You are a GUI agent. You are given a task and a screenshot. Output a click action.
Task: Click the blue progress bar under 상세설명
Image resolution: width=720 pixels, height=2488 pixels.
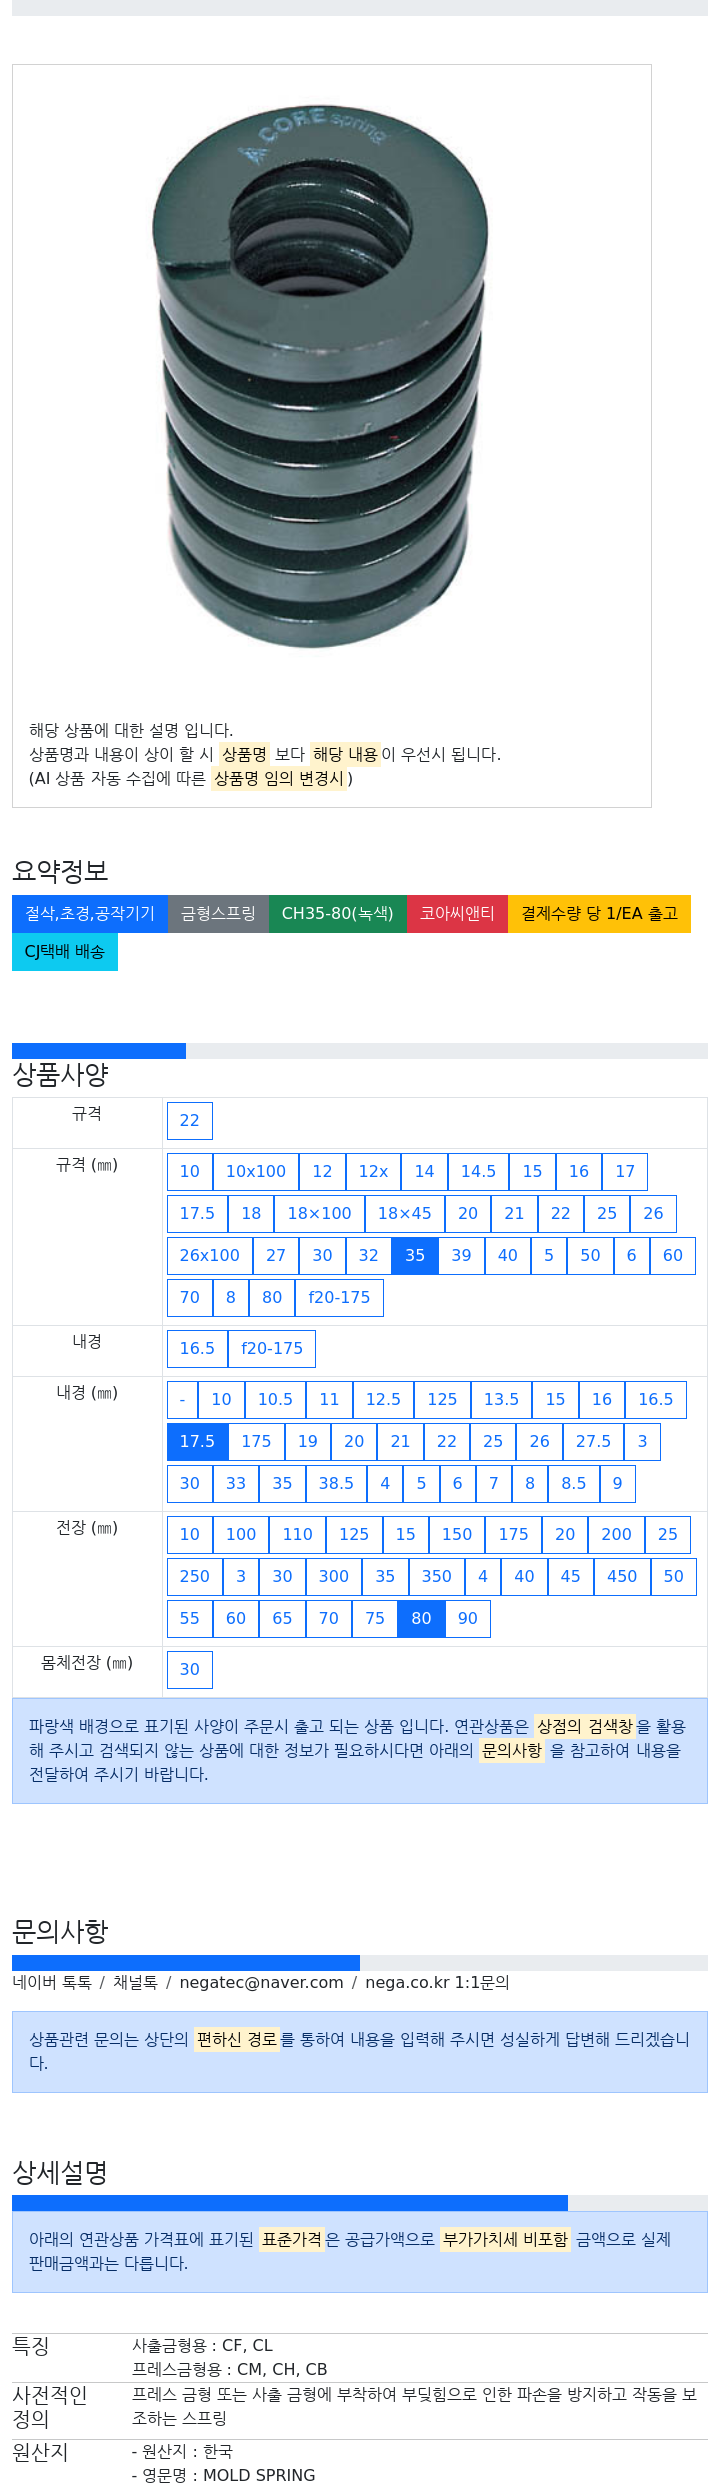click(x=290, y=2202)
